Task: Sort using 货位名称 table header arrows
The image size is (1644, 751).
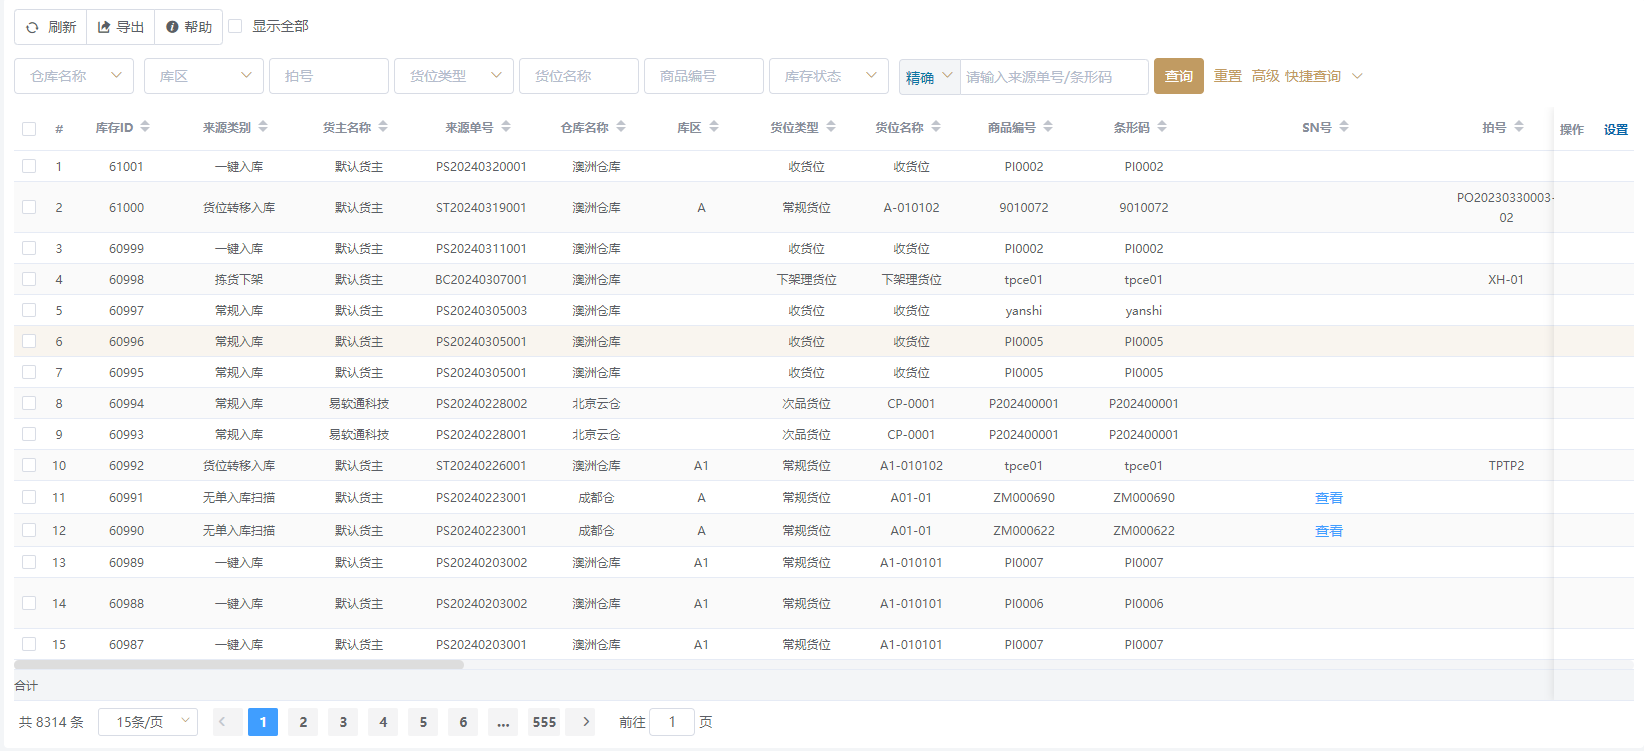Action: (936, 127)
